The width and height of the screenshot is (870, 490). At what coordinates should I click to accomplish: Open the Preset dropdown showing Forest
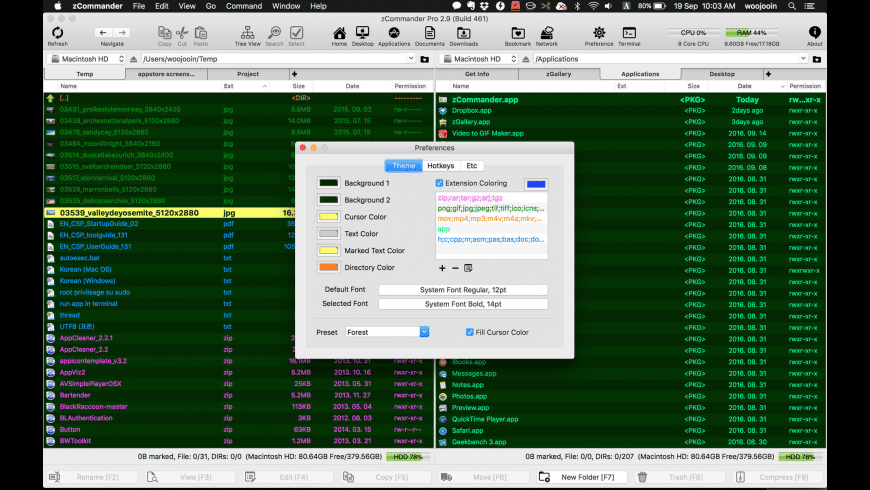click(x=387, y=332)
